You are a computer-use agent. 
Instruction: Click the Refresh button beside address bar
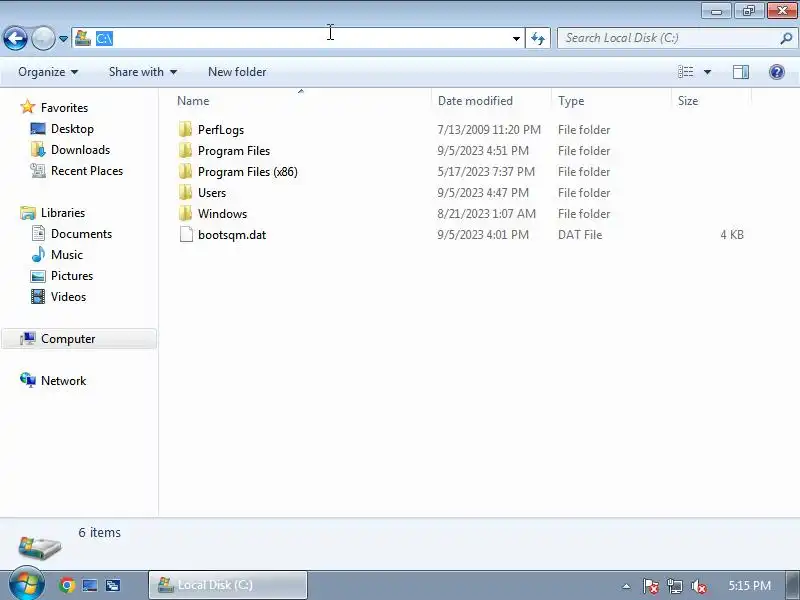538,38
